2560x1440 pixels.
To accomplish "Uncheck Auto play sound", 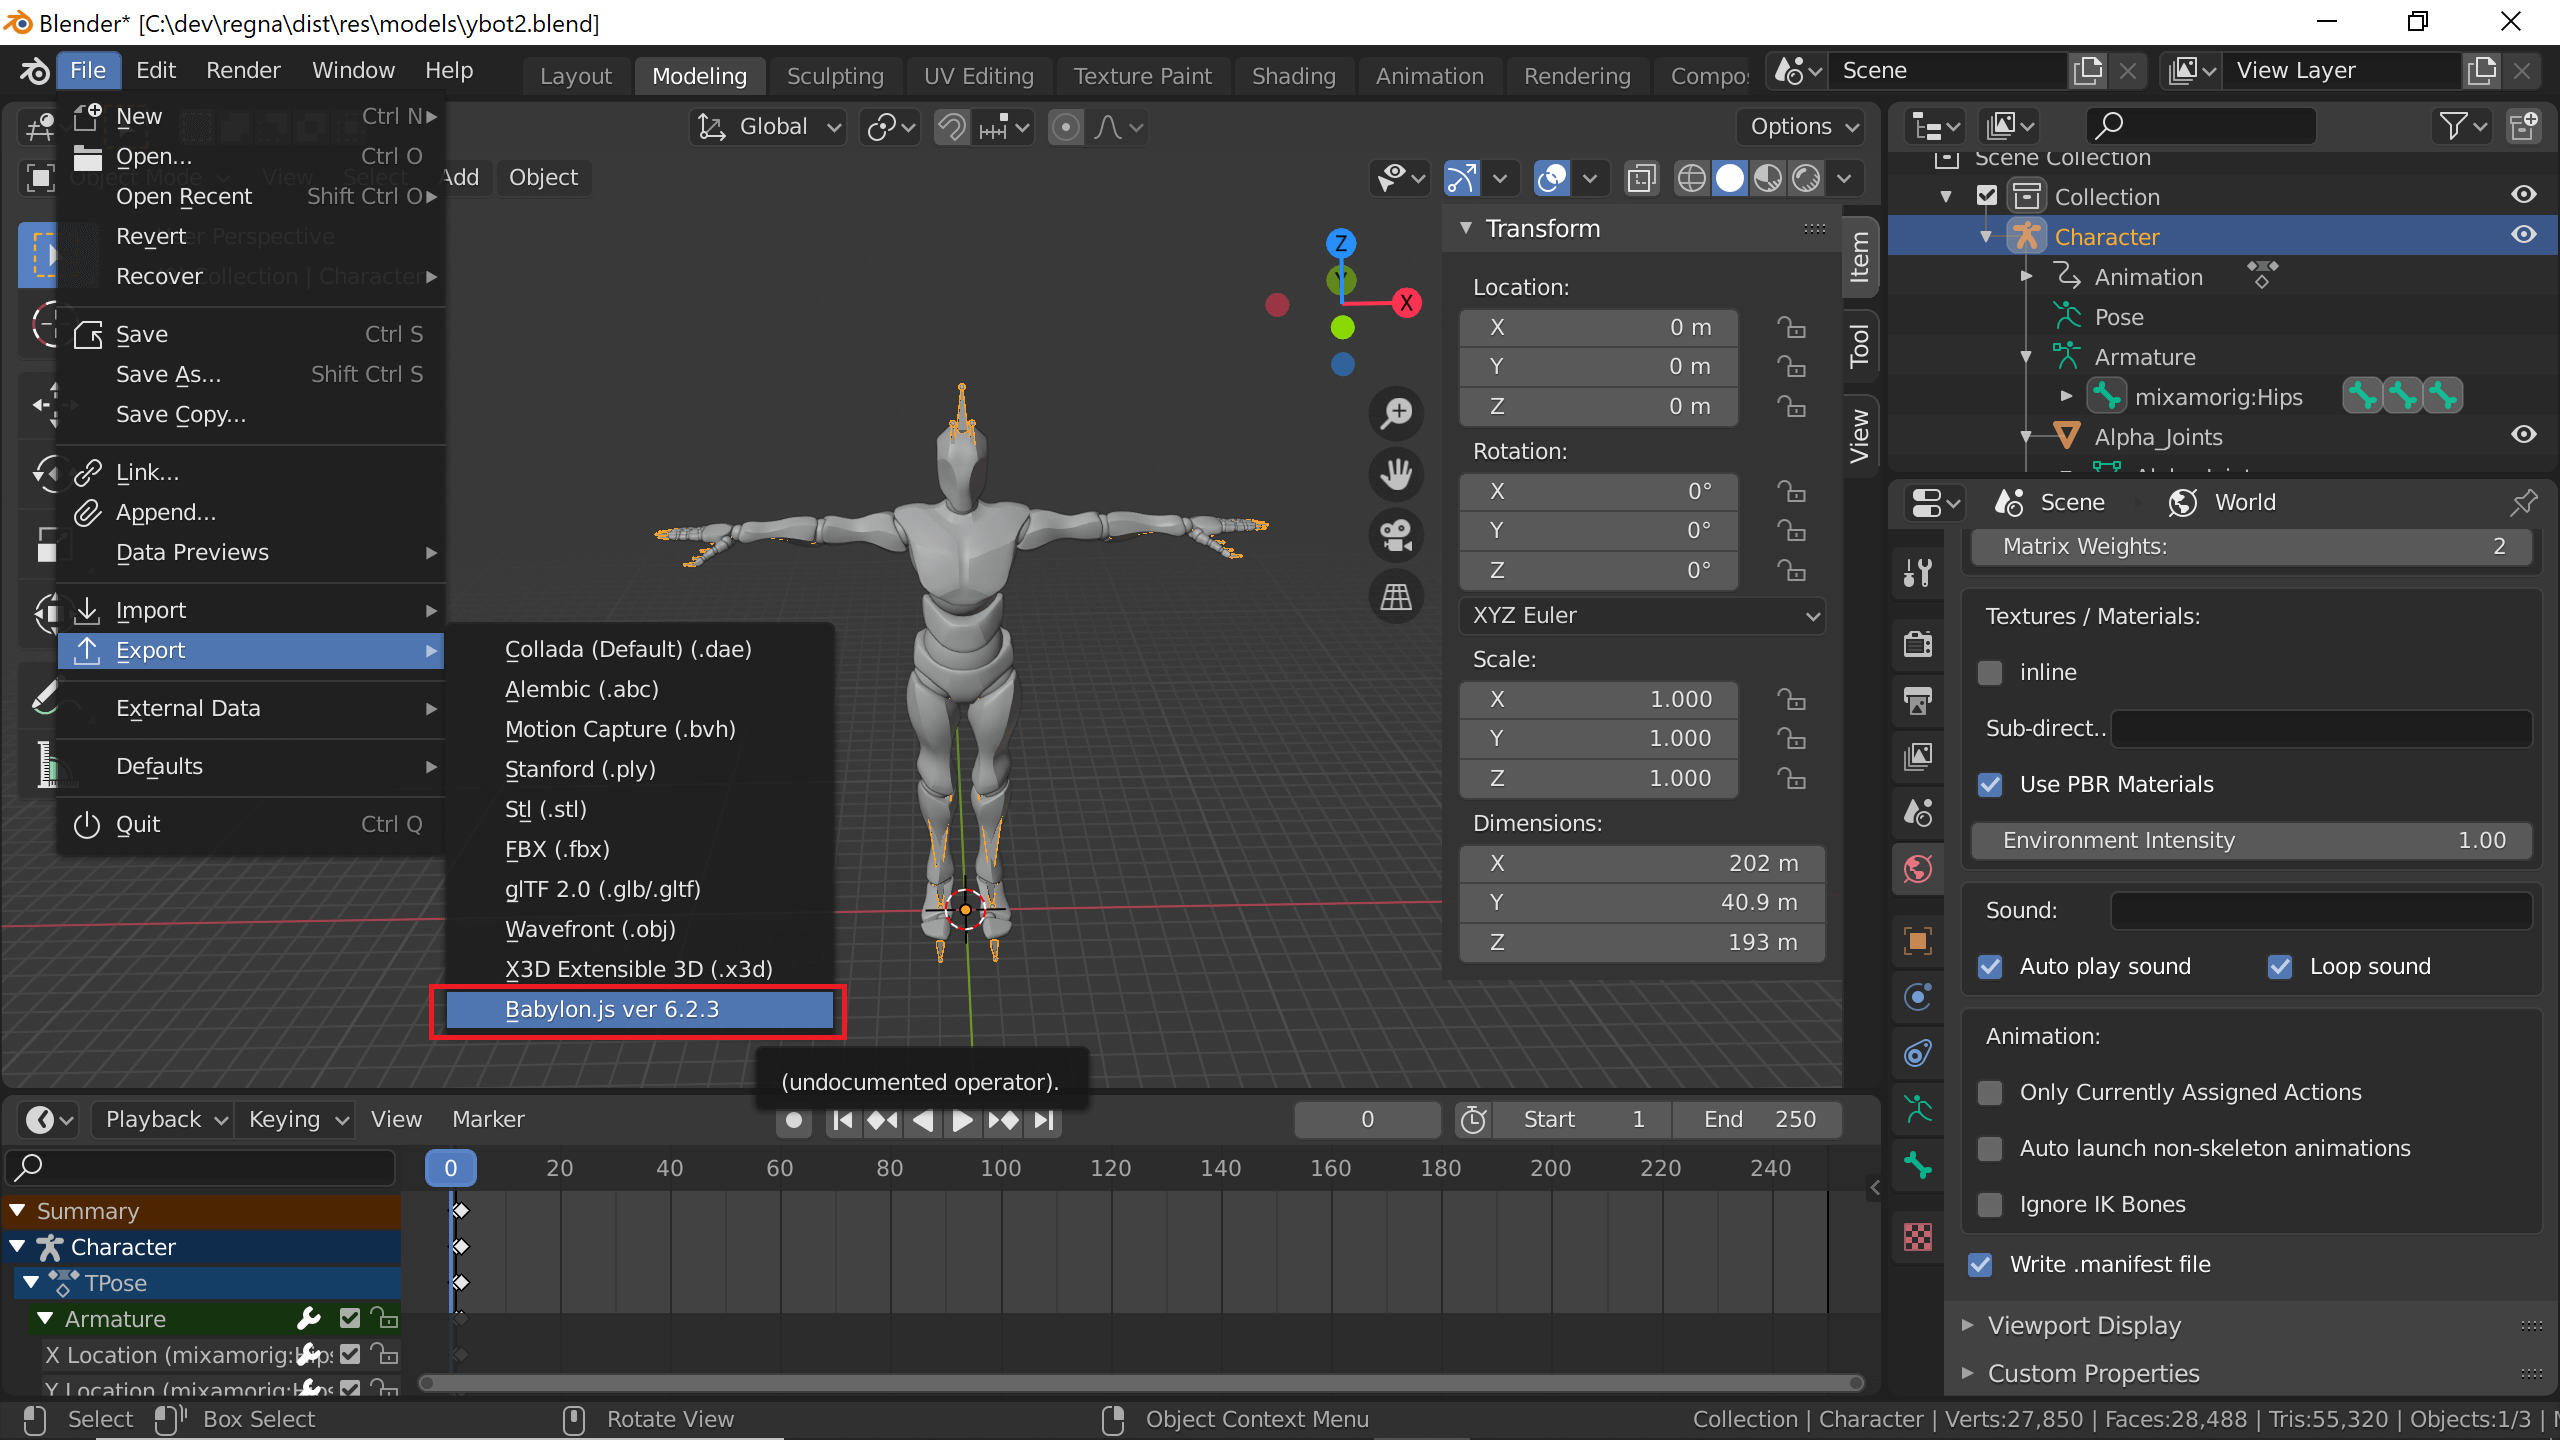I will coord(1990,966).
